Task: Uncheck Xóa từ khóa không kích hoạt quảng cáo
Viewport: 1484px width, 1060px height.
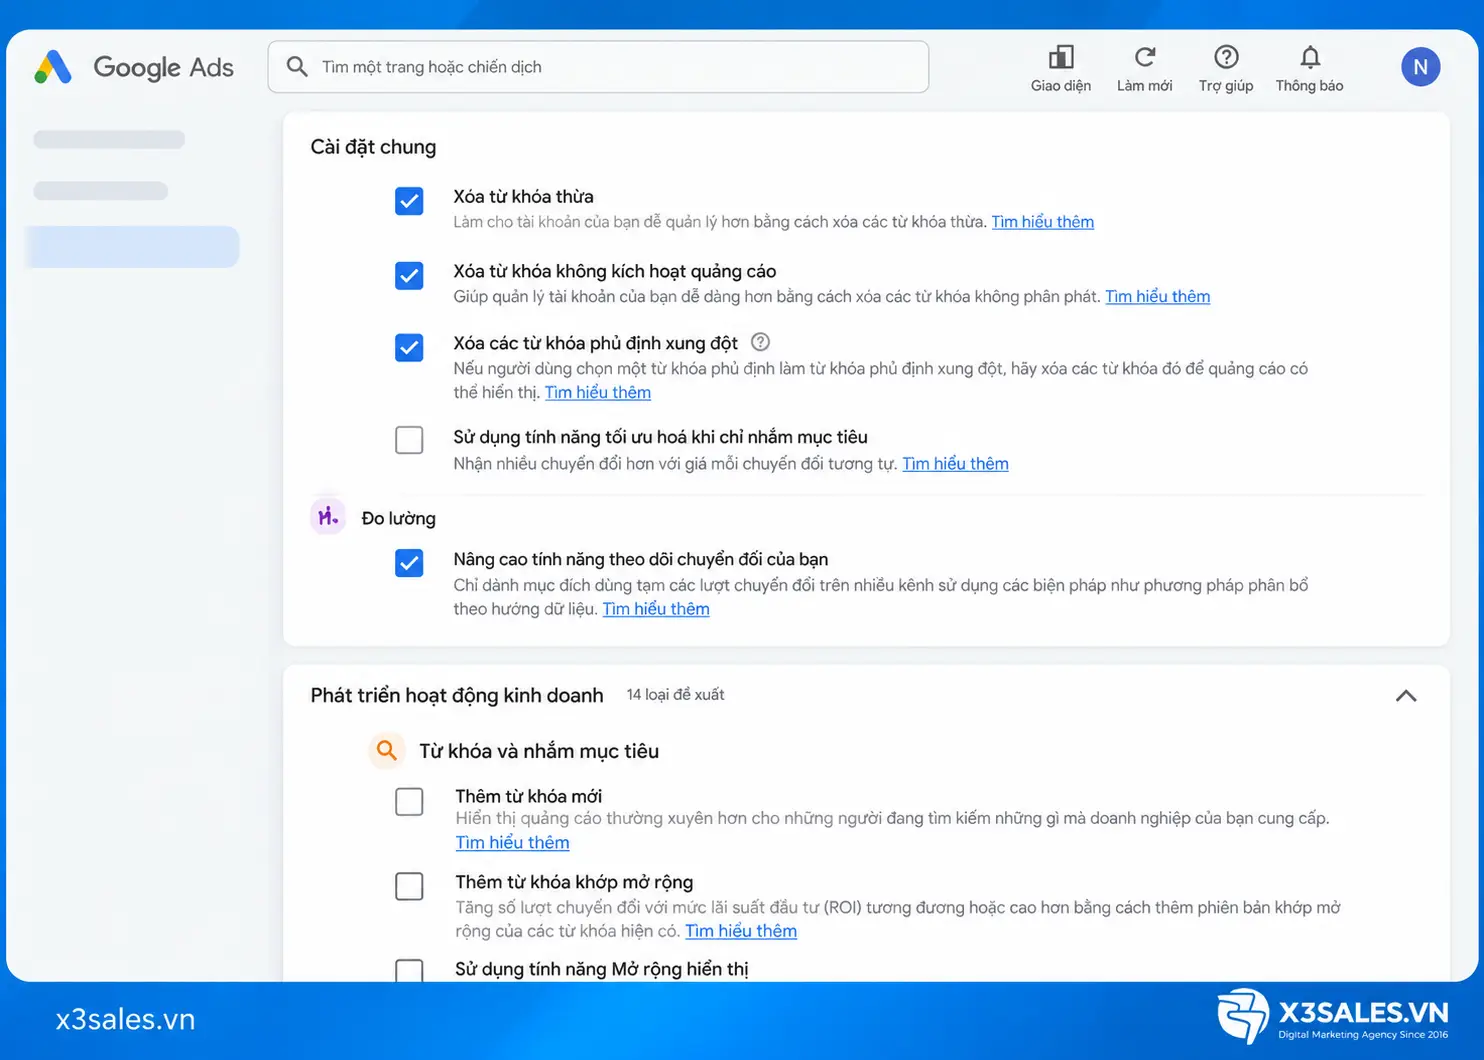Action: [409, 276]
